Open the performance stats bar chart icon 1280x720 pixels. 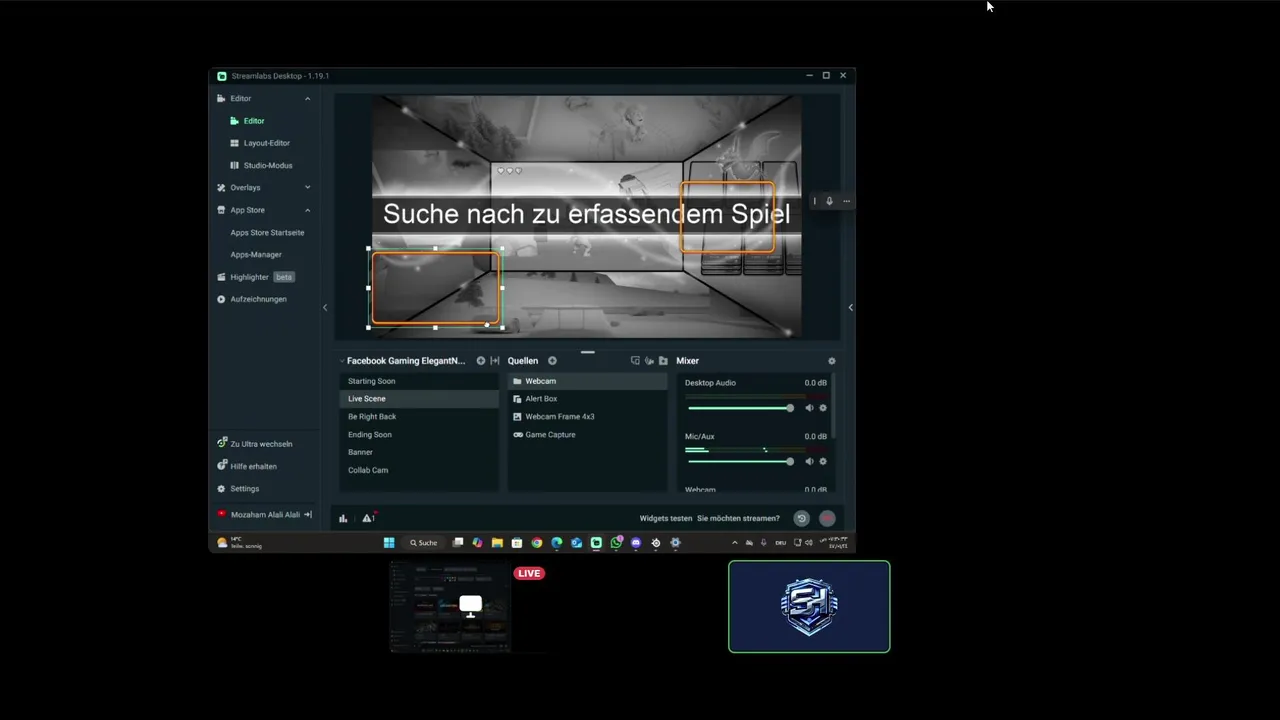343,518
